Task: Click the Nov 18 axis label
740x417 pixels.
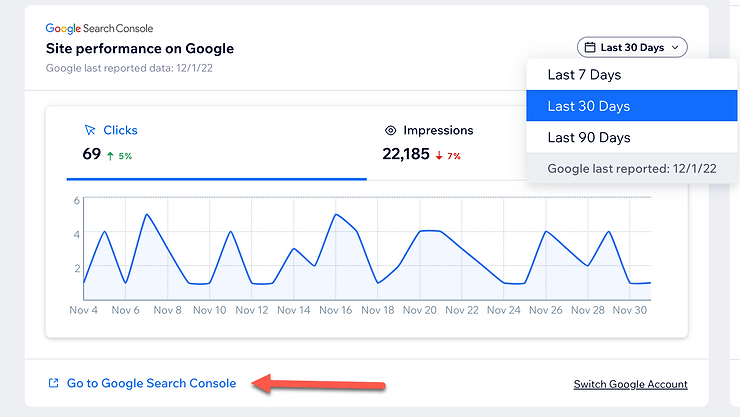Action: pos(378,310)
